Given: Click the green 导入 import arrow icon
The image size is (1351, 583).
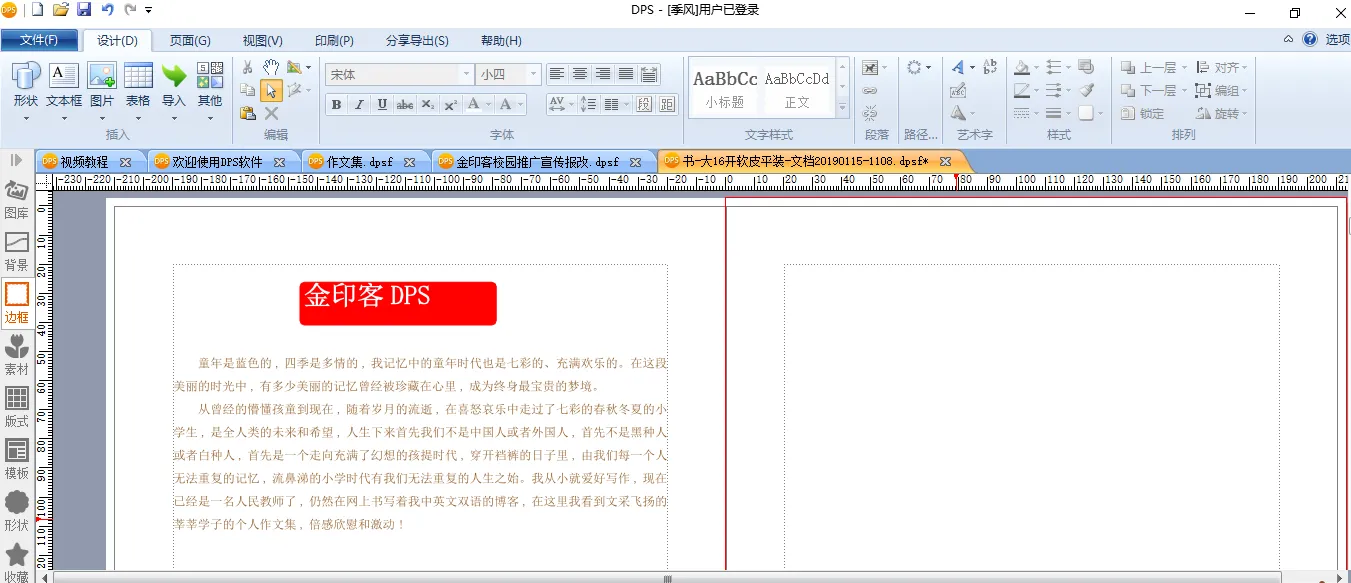Looking at the screenshot, I should click(x=174, y=84).
